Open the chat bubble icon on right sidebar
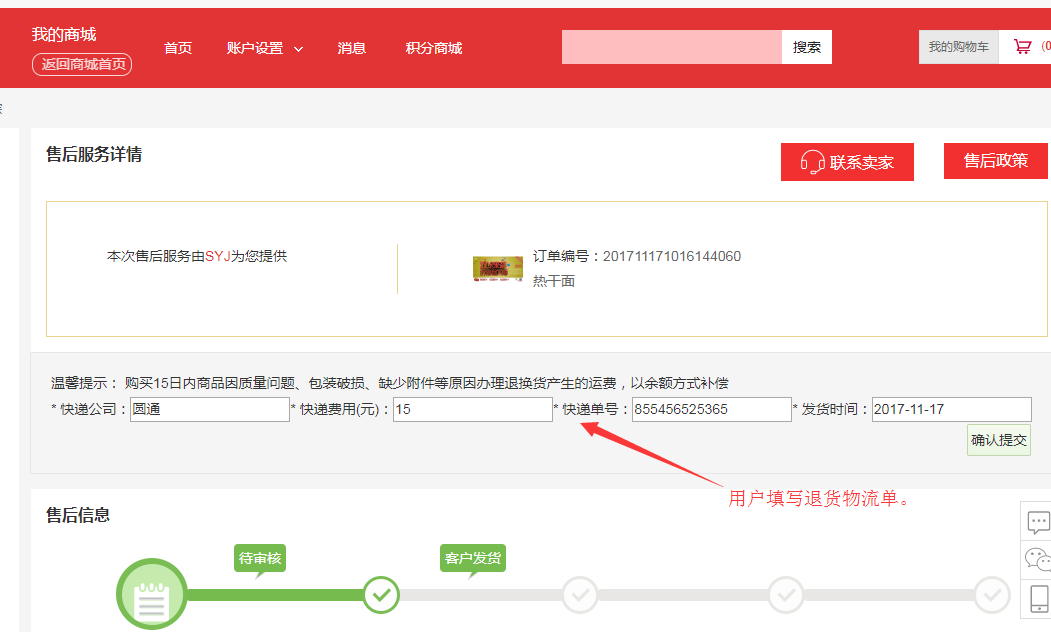 [x=1038, y=521]
